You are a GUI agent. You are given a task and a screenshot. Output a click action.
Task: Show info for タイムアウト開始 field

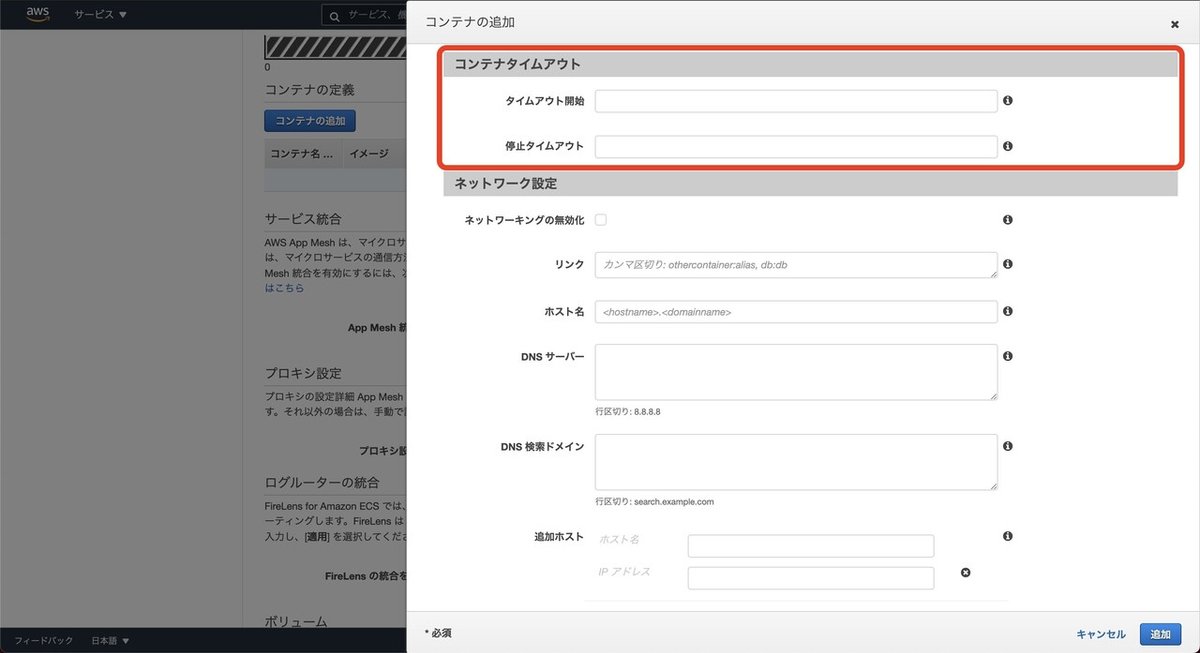click(x=1008, y=101)
